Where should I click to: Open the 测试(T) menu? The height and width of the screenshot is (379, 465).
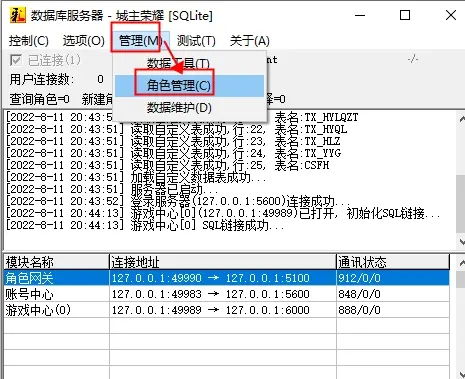coord(196,41)
